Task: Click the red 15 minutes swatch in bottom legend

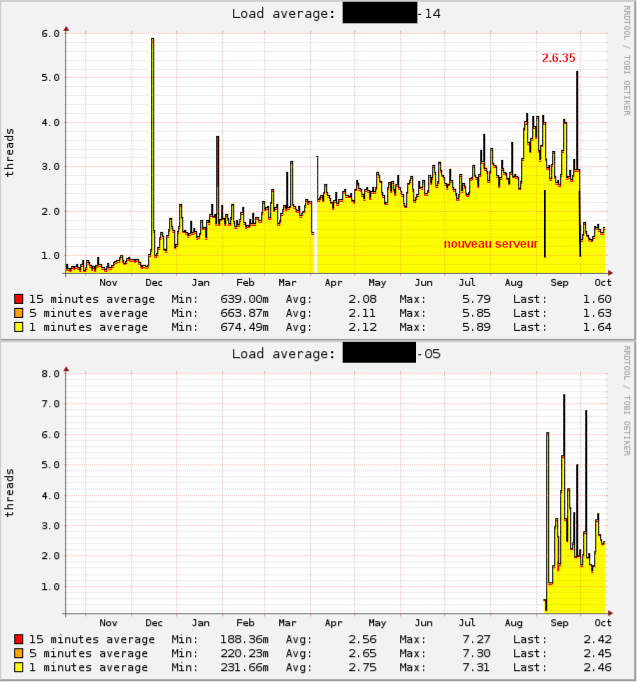Action: (x=19, y=639)
